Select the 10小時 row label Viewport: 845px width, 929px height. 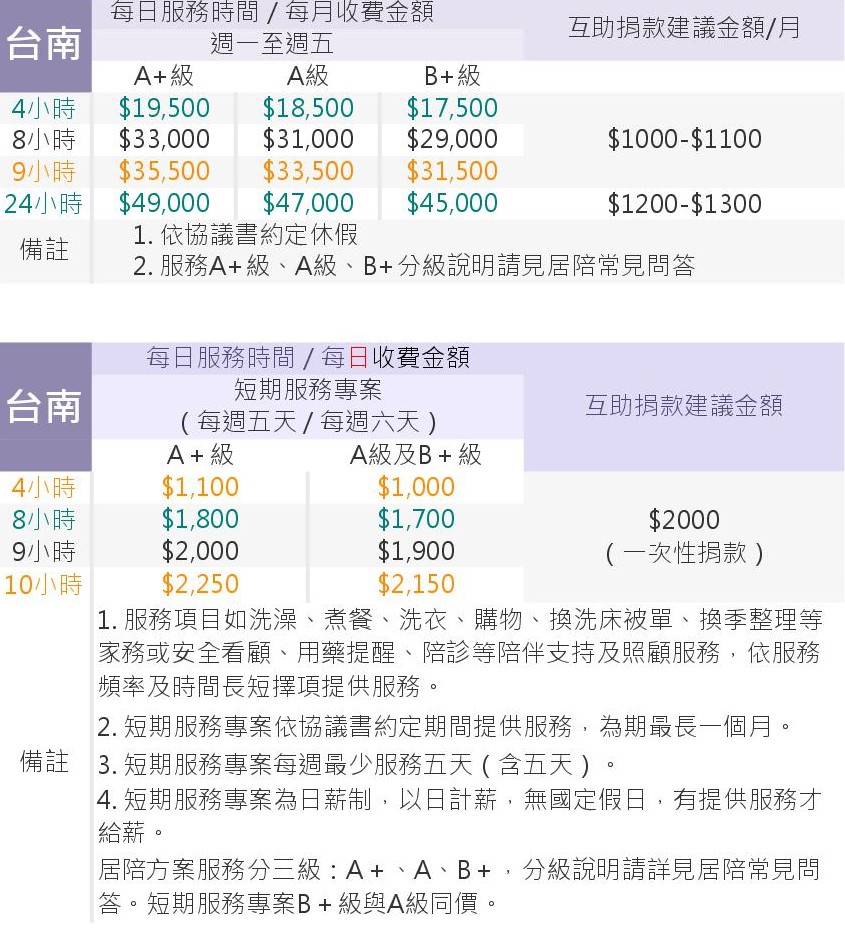tap(43, 584)
